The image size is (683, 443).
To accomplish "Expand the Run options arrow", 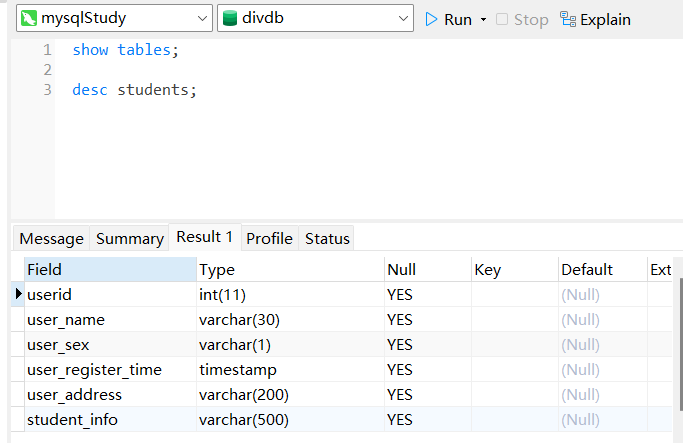I will click(483, 20).
